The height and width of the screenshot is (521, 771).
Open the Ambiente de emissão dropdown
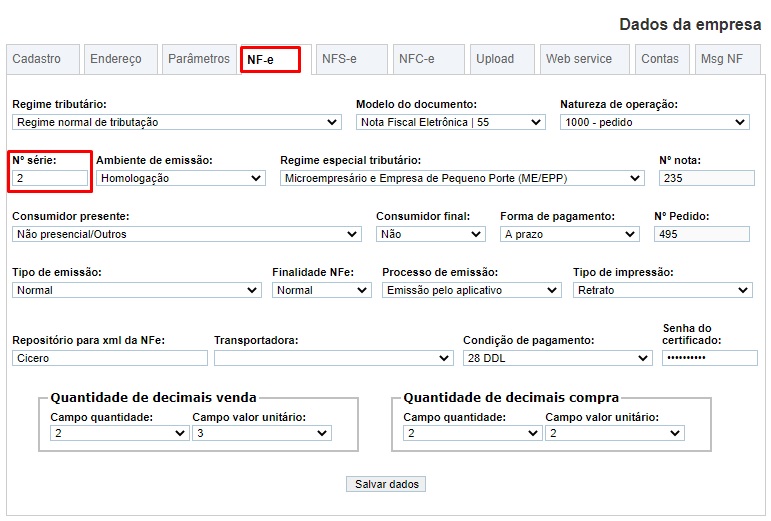181,178
